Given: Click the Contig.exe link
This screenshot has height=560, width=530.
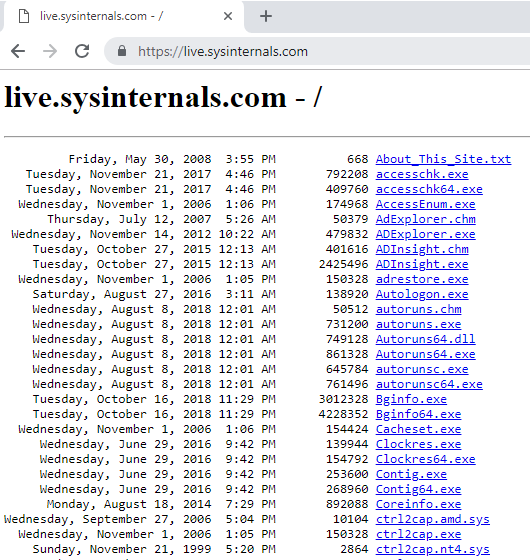Looking at the screenshot, I should (x=411, y=474).
